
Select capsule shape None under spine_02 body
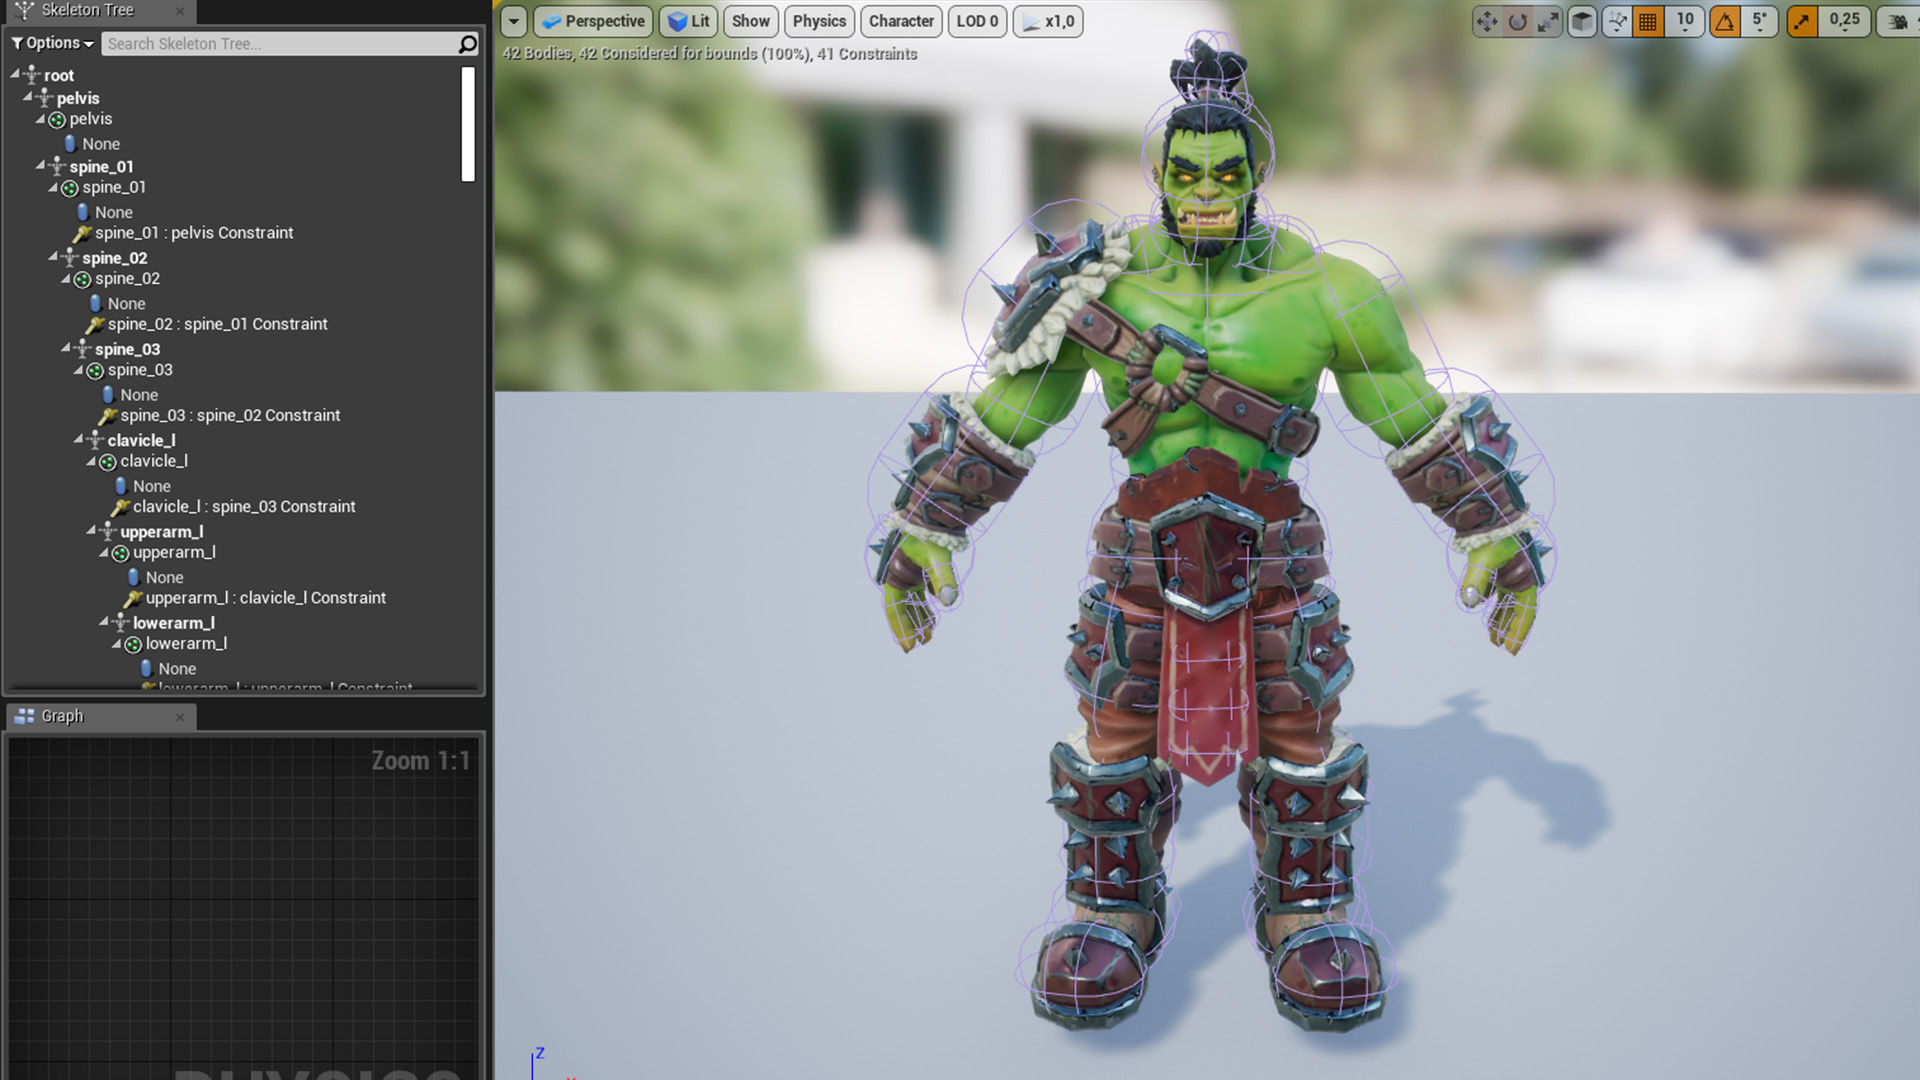tap(118, 303)
